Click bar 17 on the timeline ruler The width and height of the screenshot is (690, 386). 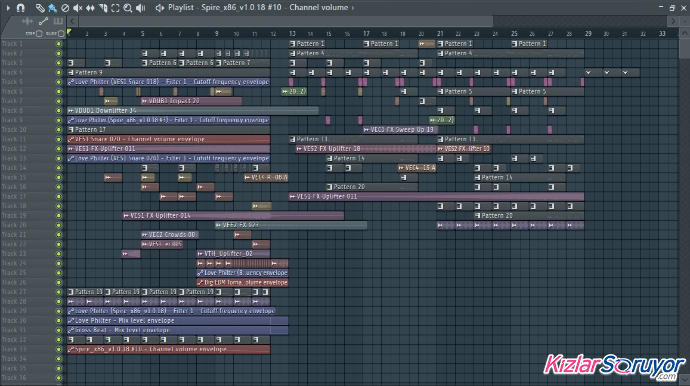coord(366,33)
